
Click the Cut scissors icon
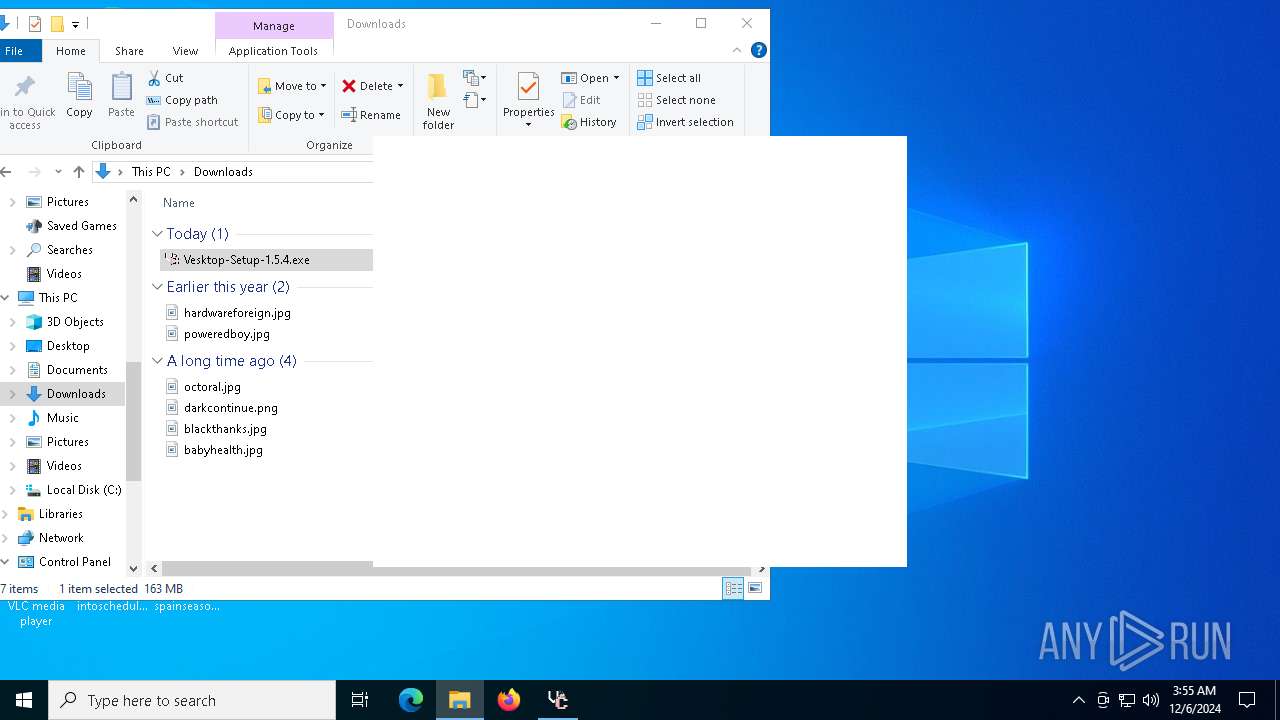pos(154,78)
